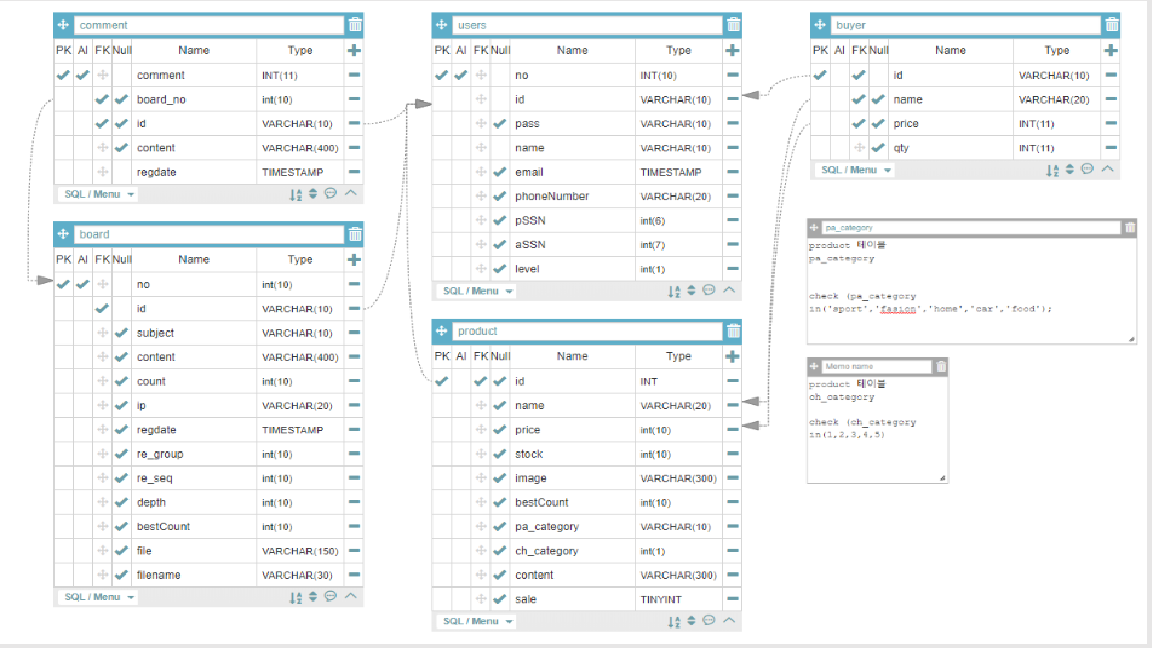Open SQL / Menu dropdown of comment table
This screenshot has height=648, width=1152.
point(99,195)
